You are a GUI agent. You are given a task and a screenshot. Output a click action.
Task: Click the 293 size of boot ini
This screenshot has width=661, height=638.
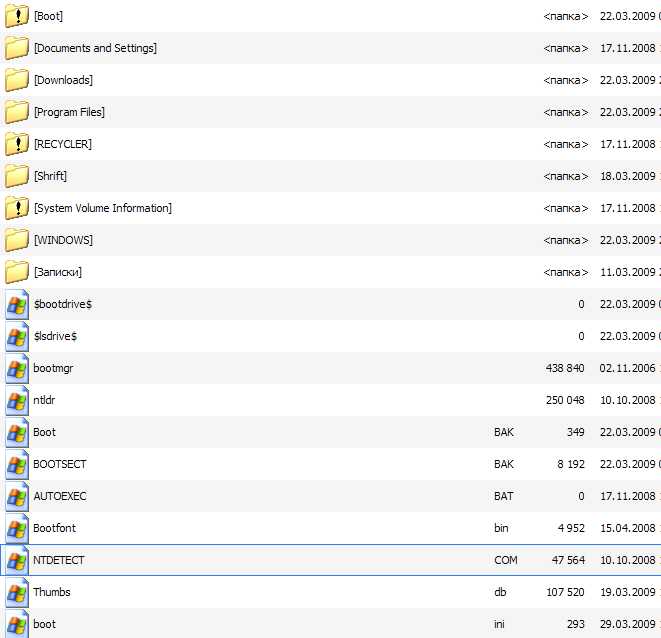pyautogui.click(x=576, y=625)
